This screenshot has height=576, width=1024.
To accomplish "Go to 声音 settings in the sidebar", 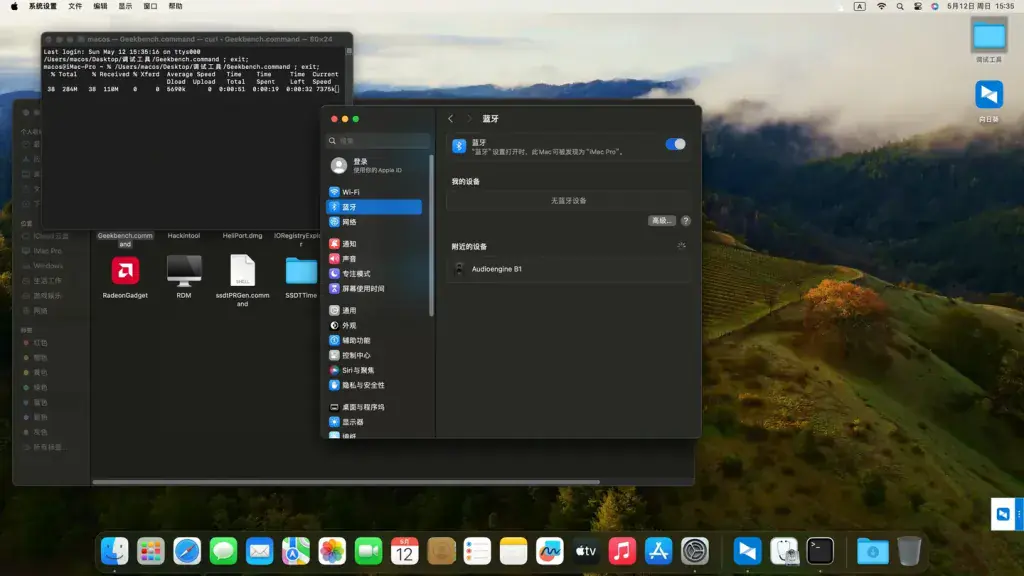I will coord(374,259).
